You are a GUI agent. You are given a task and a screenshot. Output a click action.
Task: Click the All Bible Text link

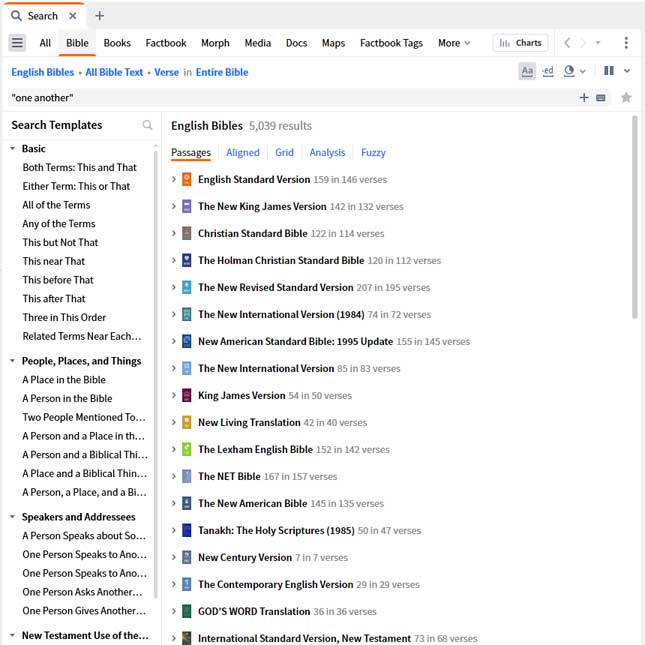click(x=114, y=72)
